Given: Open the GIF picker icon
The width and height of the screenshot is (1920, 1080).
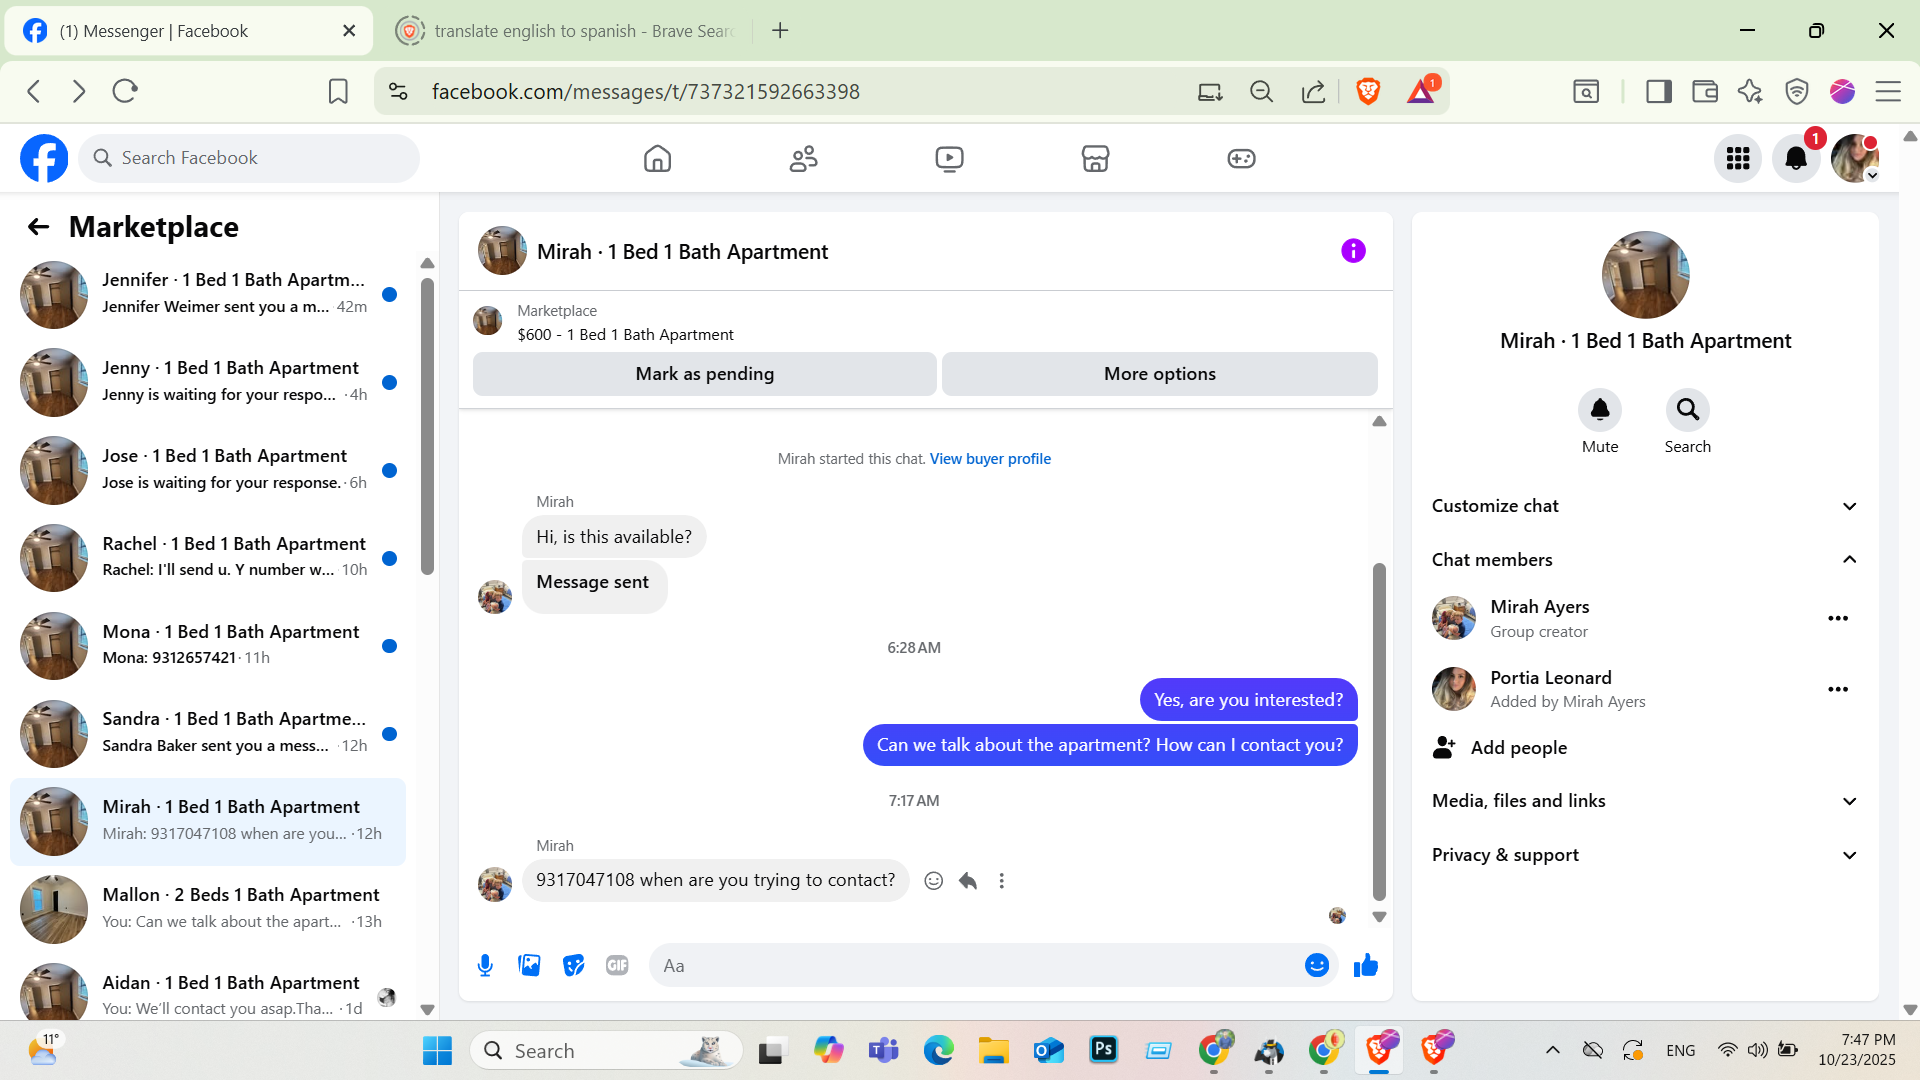Looking at the screenshot, I should [x=617, y=965].
